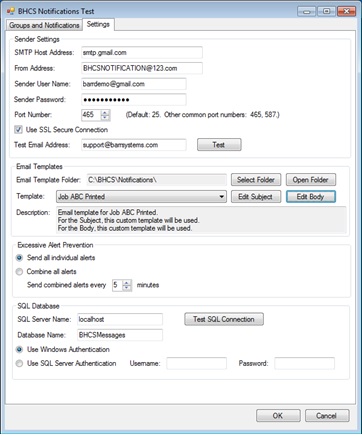Increase combined alerts minutes value
Image resolution: width=362 pixels, height=436 pixels.
click(127, 283)
